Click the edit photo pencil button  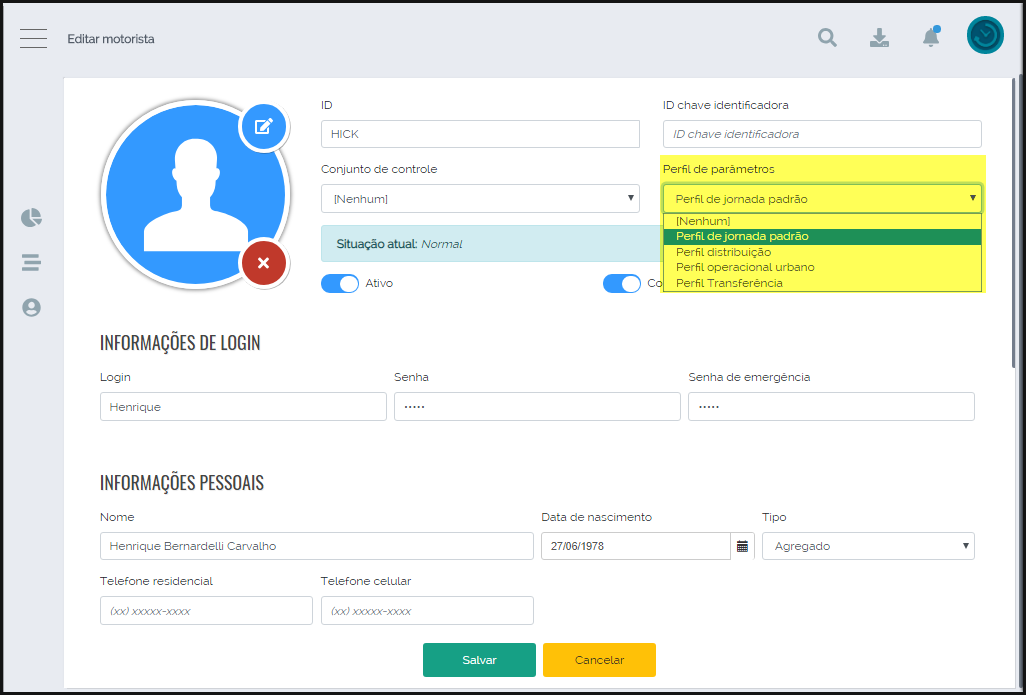263,126
